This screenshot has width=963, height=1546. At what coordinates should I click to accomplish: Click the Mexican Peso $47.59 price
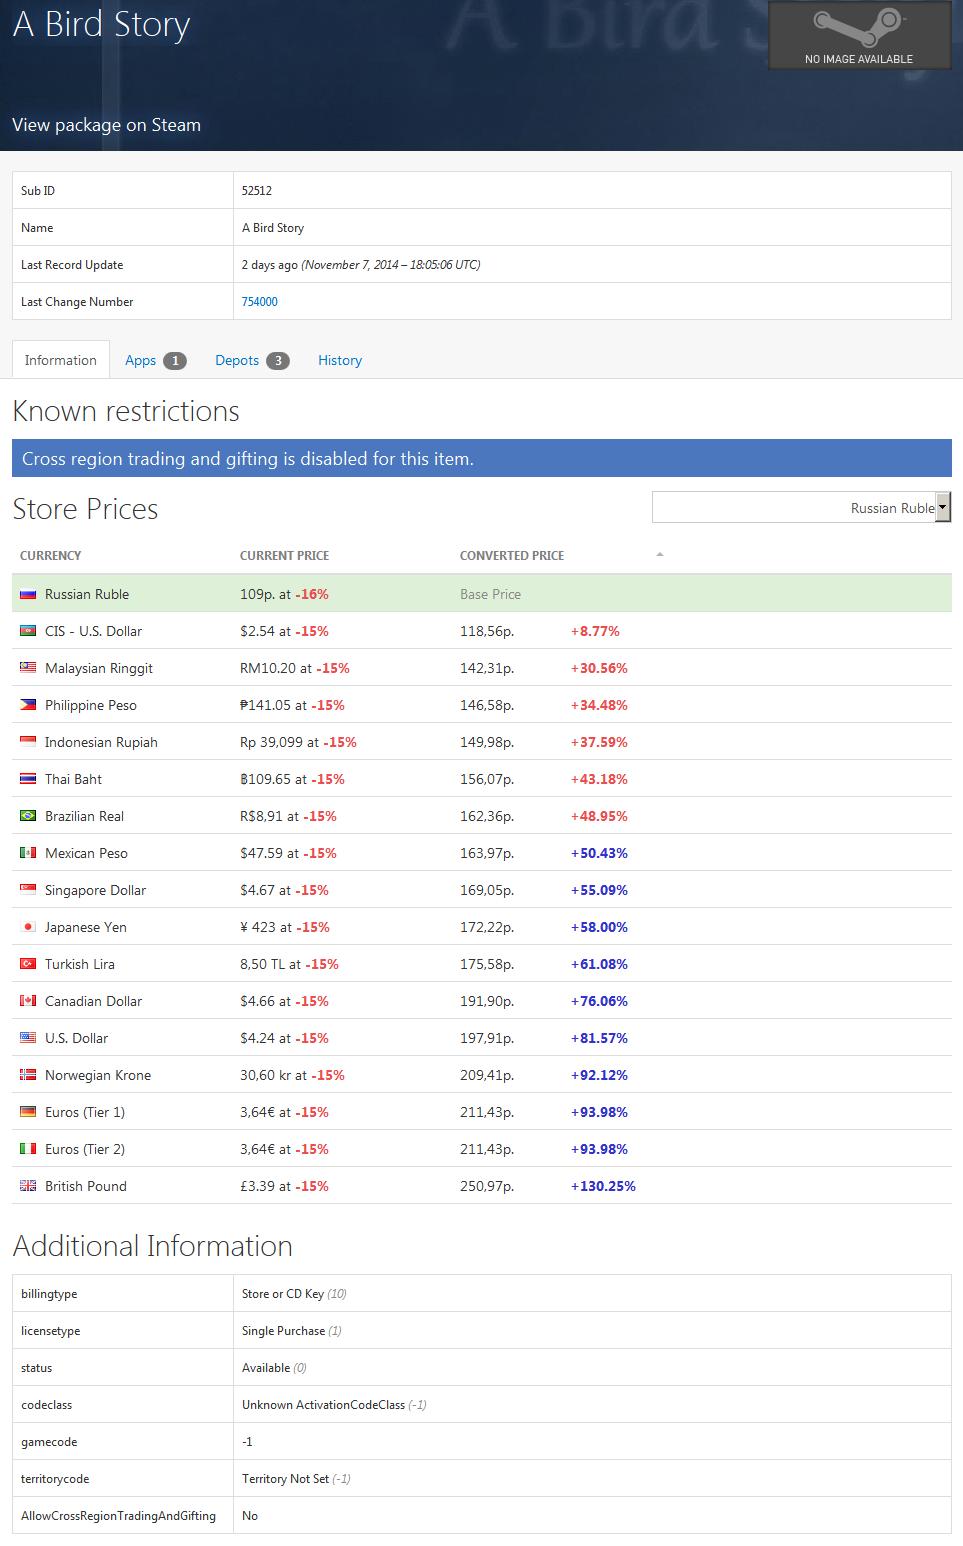pos(261,853)
